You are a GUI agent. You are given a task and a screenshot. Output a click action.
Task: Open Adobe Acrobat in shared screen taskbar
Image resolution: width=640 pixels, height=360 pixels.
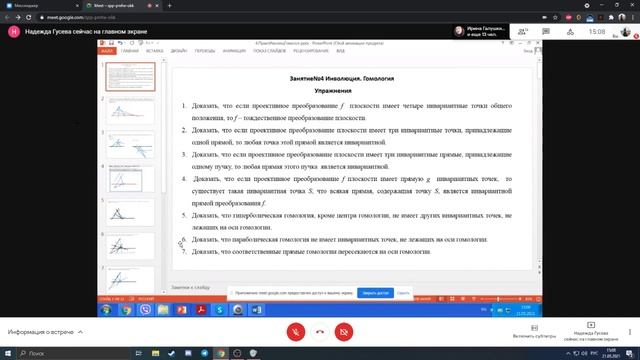coord(201,310)
